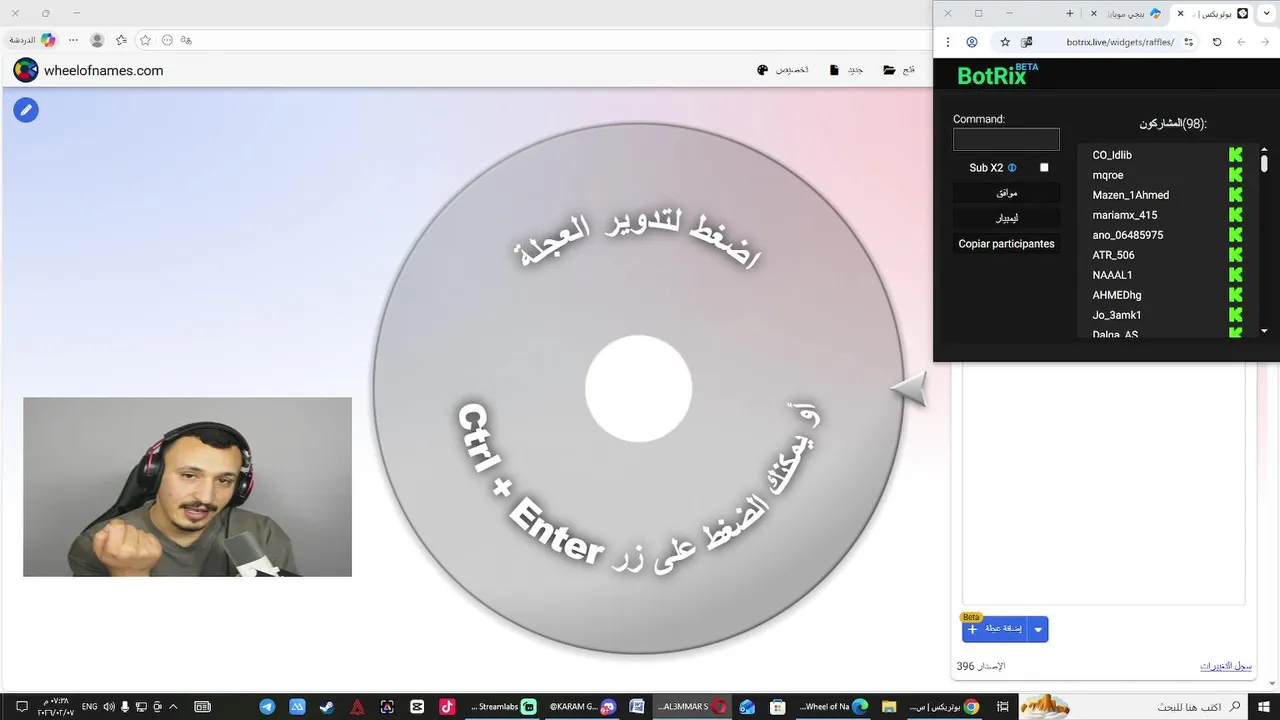Show hidden system tray icons arrow
Viewport: 1280px width, 720px height.
pyautogui.click(x=174, y=706)
